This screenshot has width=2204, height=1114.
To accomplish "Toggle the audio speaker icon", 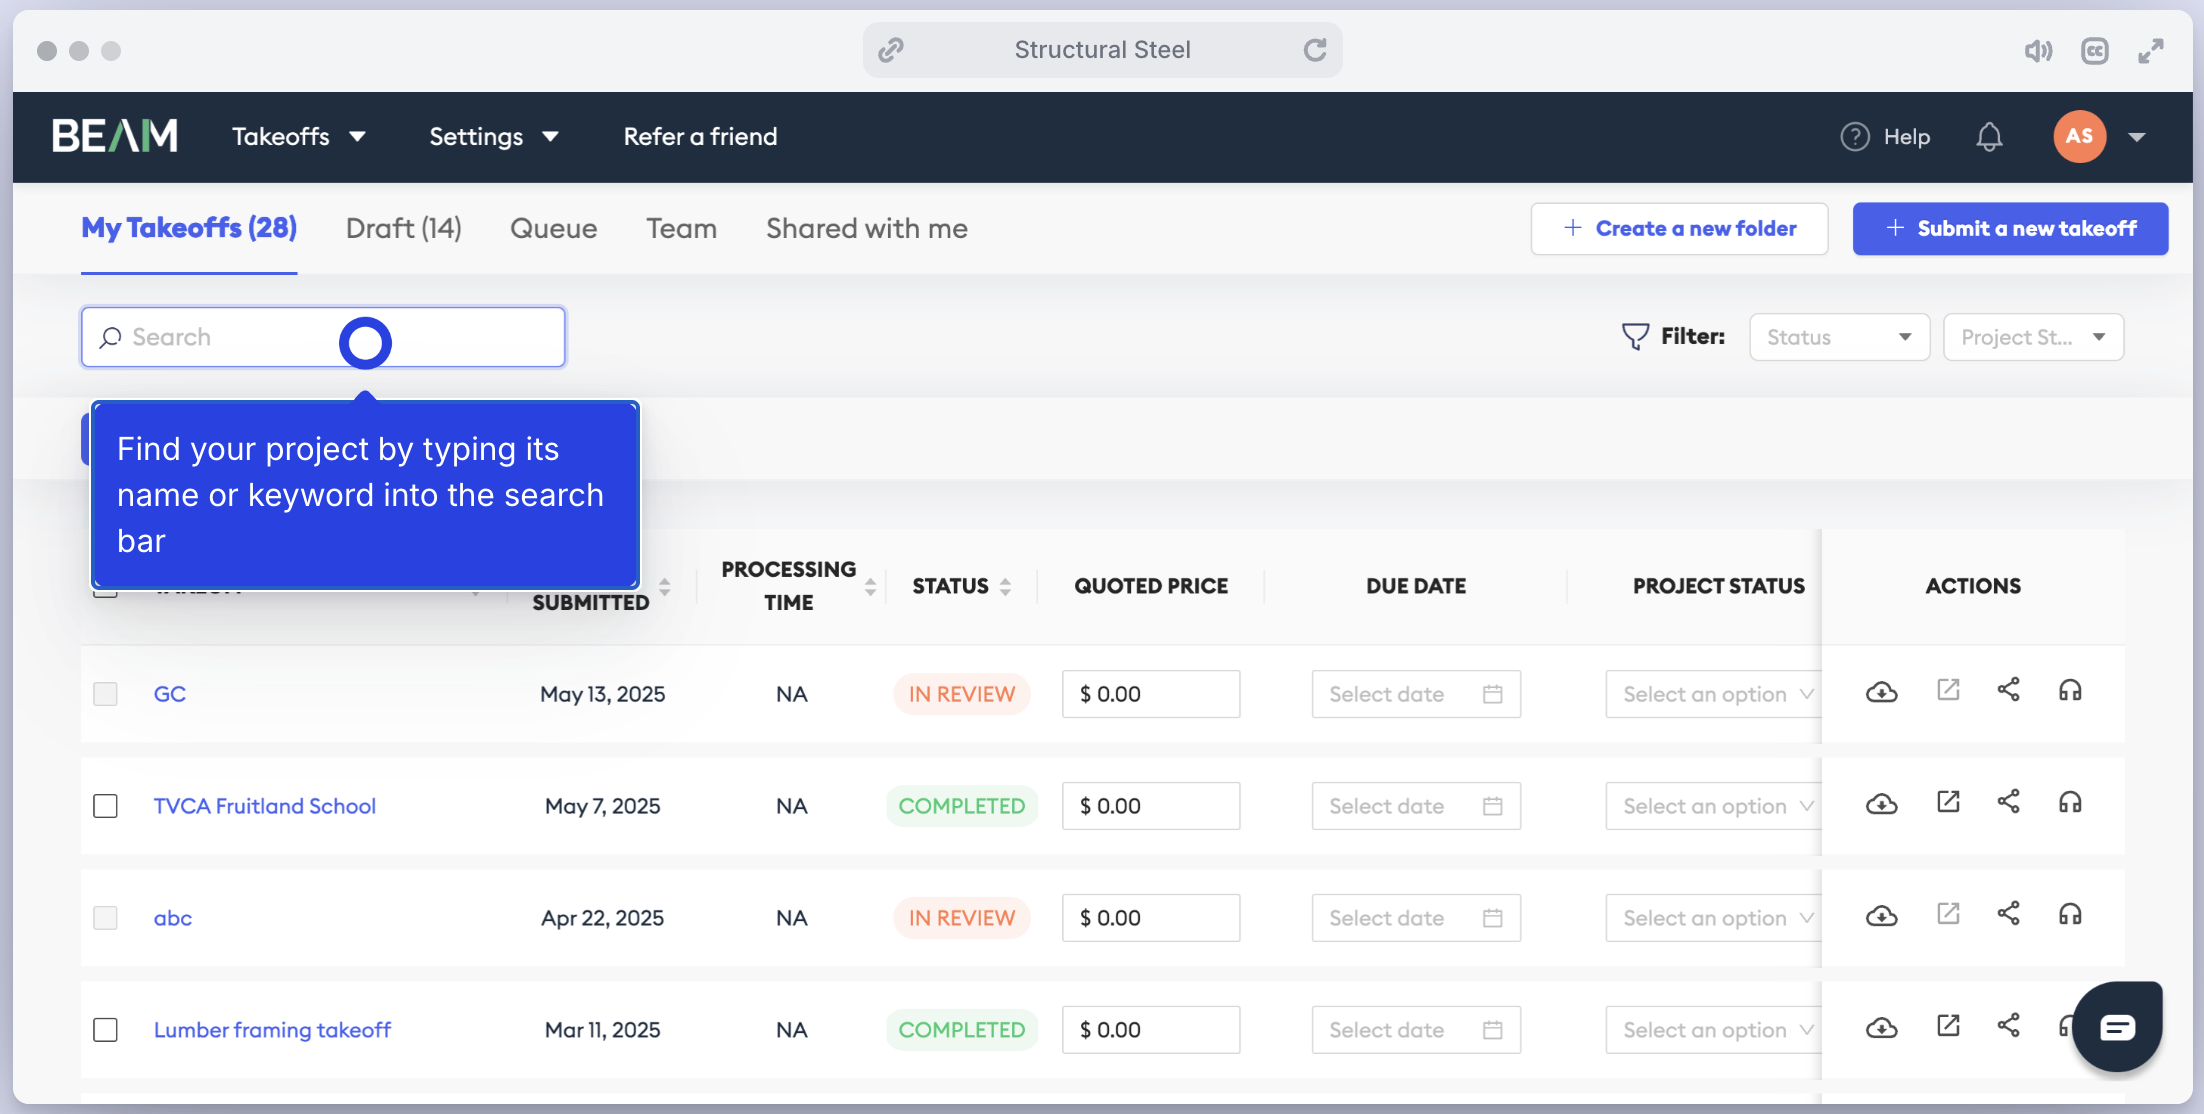I will [2038, 51].
